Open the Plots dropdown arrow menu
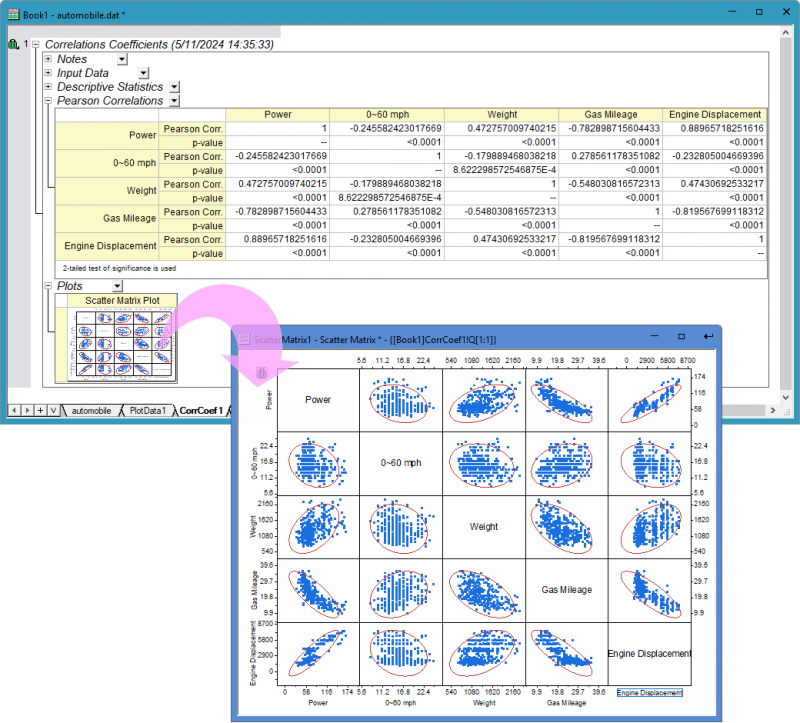The height and width of the screenshot is (723, 800). point(117,286)
